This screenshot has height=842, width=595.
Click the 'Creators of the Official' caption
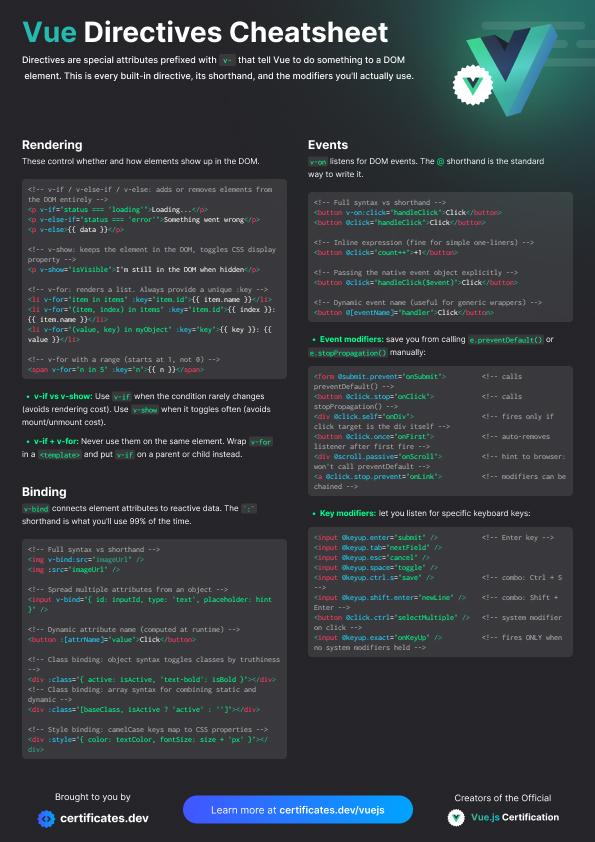tap(503, 798)
